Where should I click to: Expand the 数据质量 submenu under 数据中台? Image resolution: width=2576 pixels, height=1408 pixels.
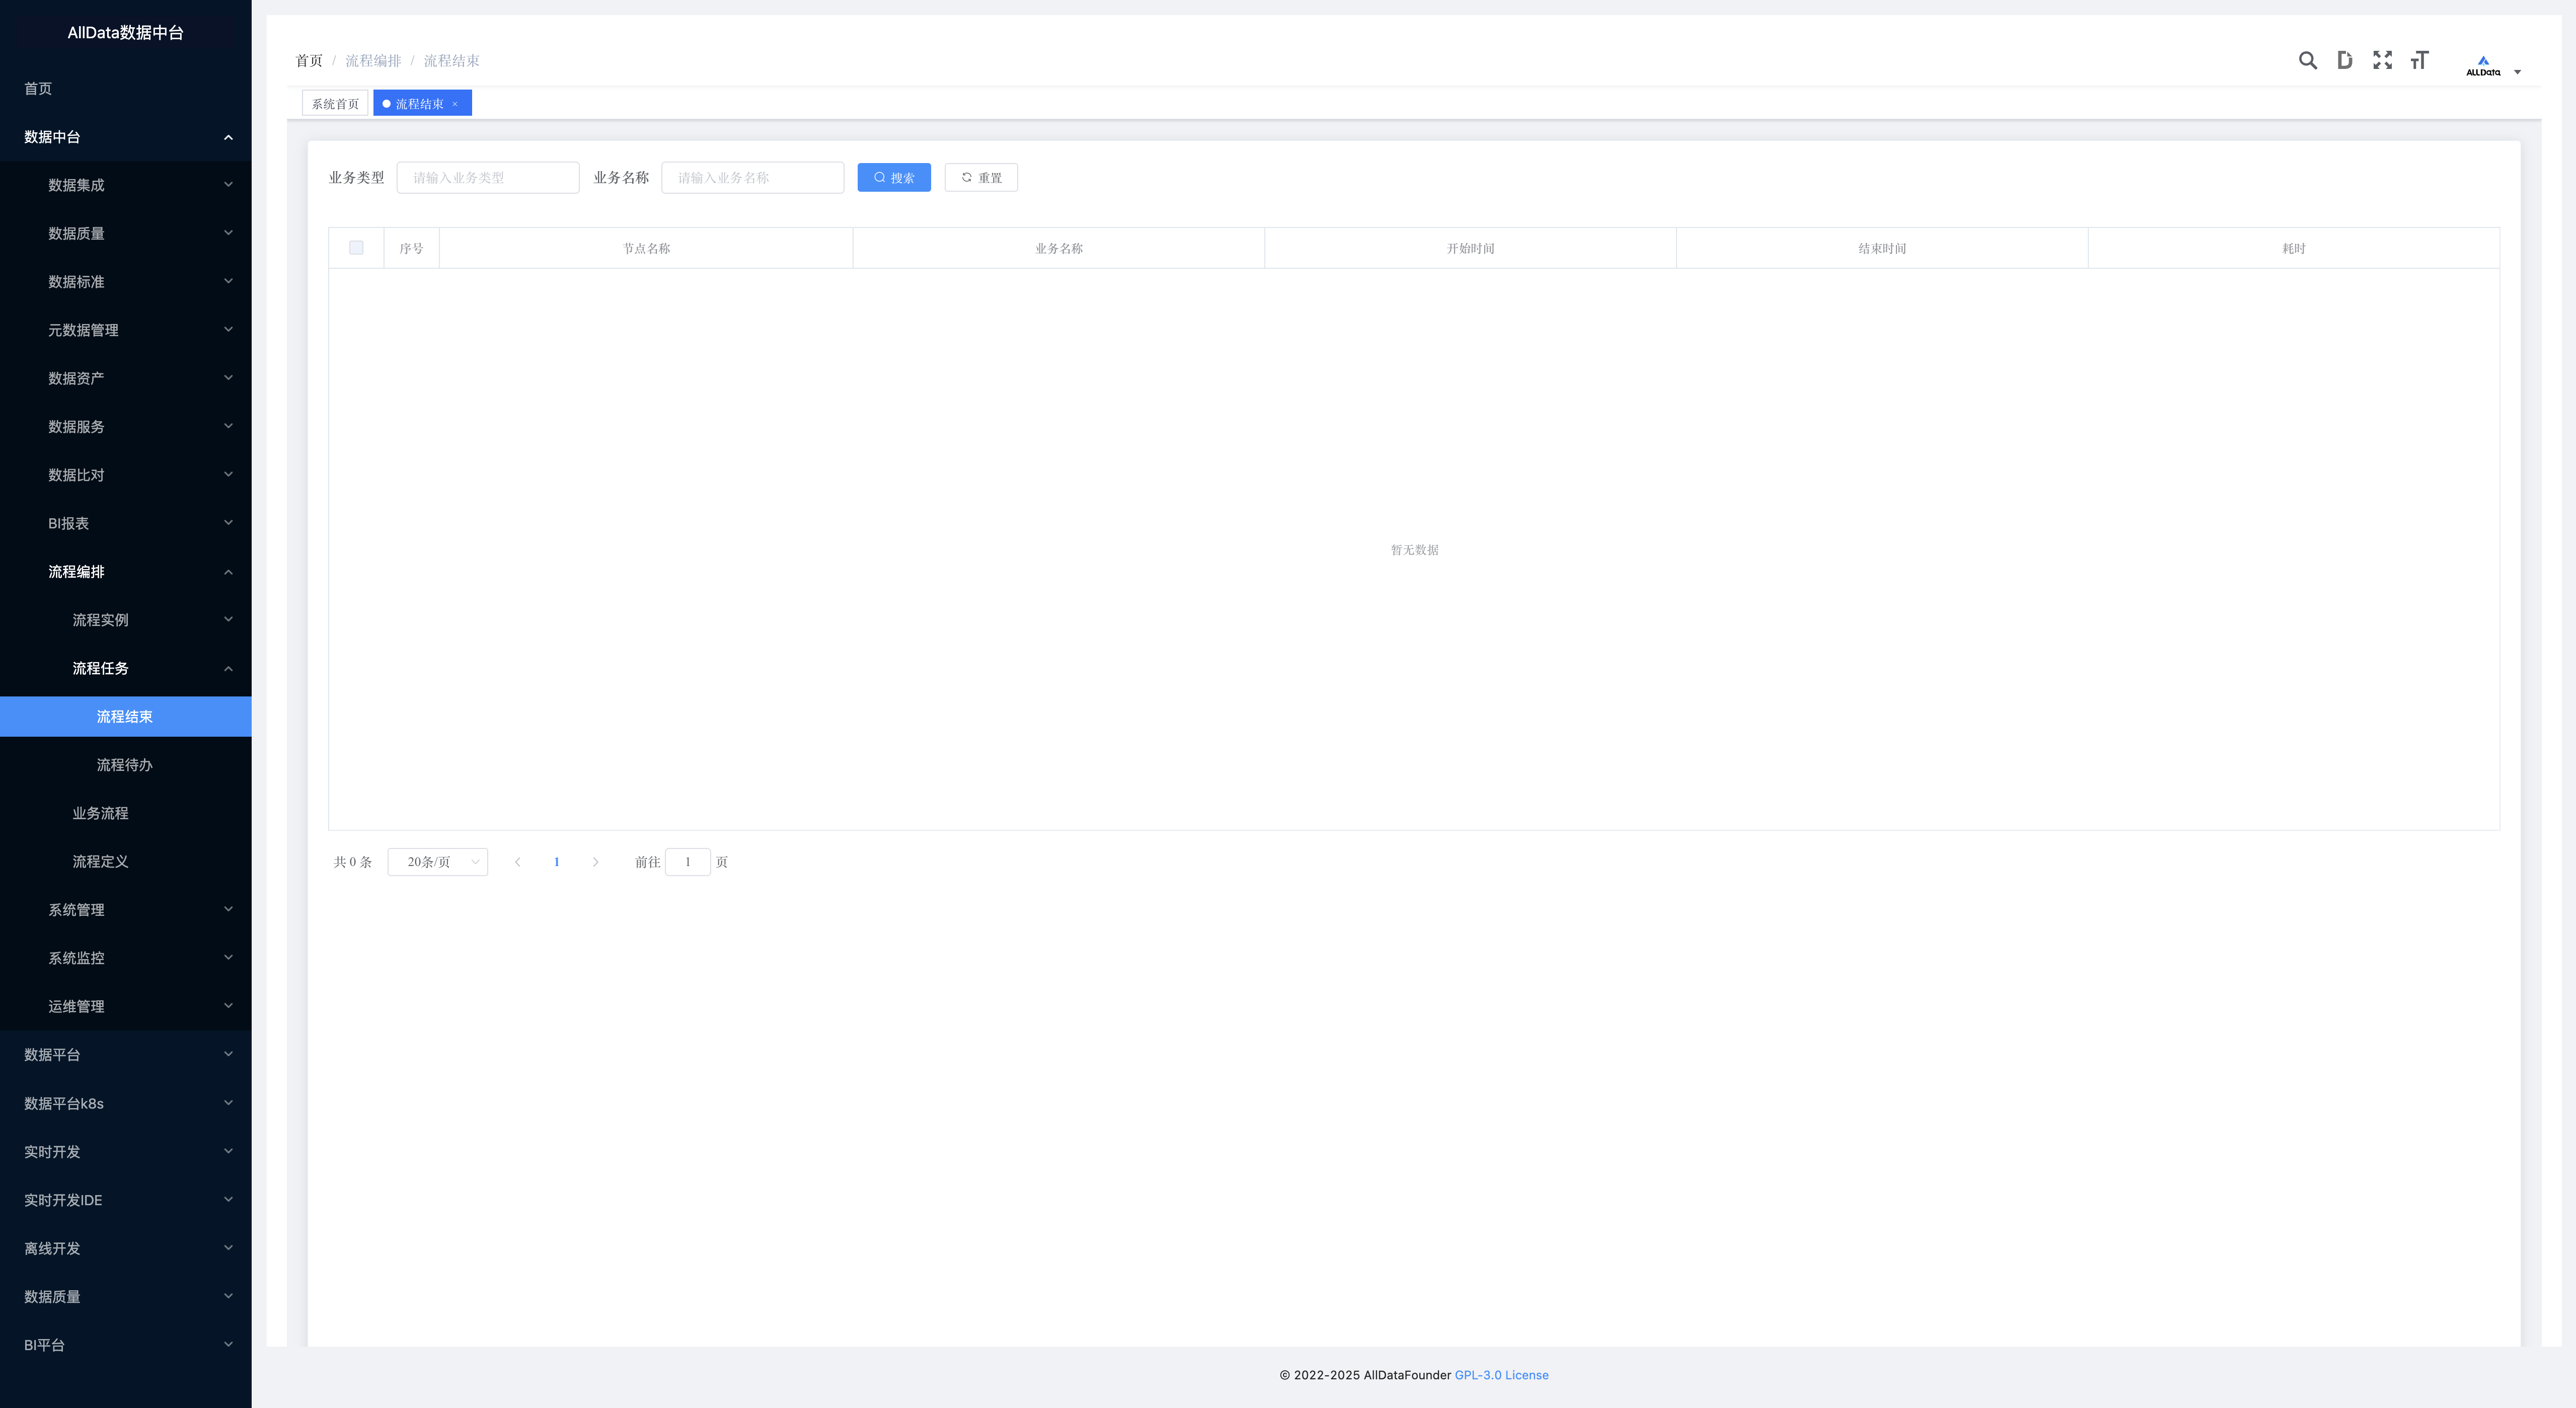tap(126, 233)
